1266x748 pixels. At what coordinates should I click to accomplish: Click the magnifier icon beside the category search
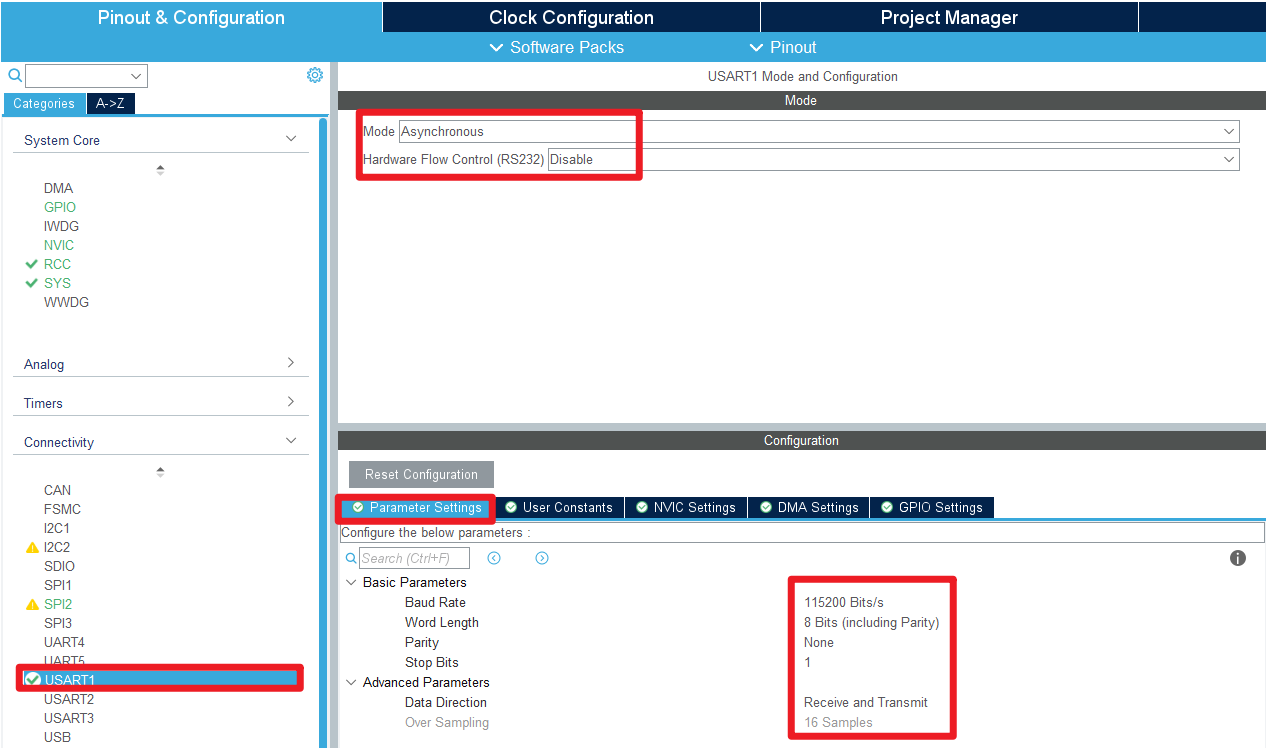(x=15, y=75)
